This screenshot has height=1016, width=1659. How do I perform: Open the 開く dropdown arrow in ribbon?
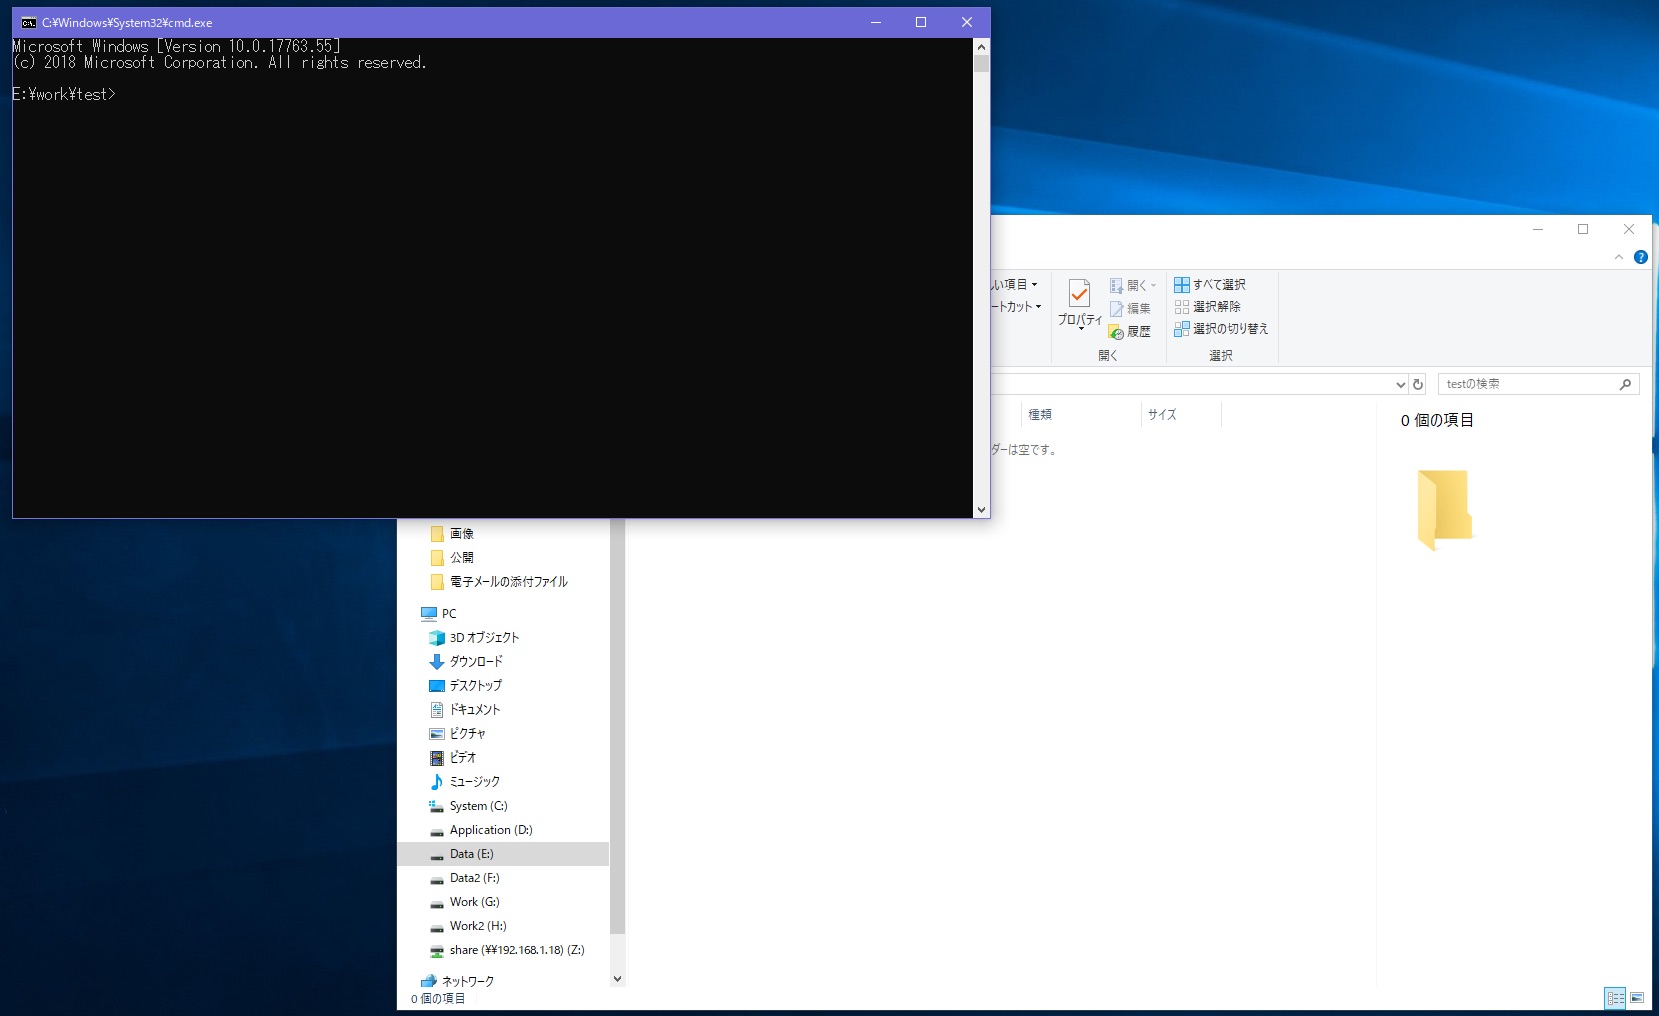[1153, 286]
